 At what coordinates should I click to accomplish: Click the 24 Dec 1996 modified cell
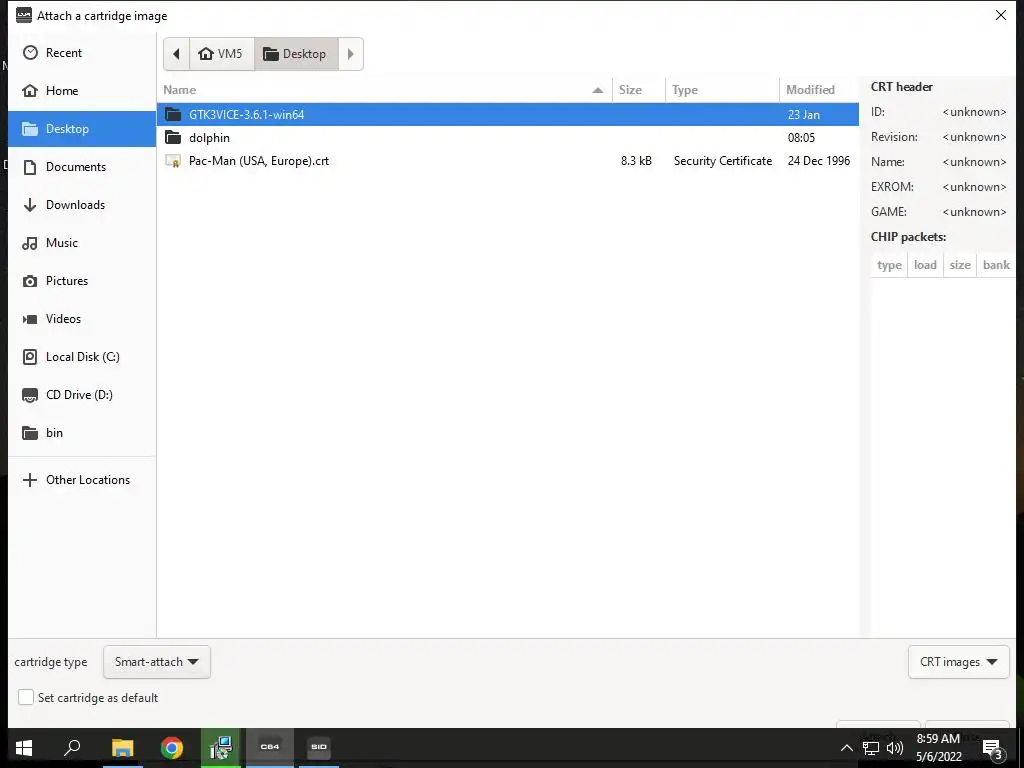click(819, 161)
